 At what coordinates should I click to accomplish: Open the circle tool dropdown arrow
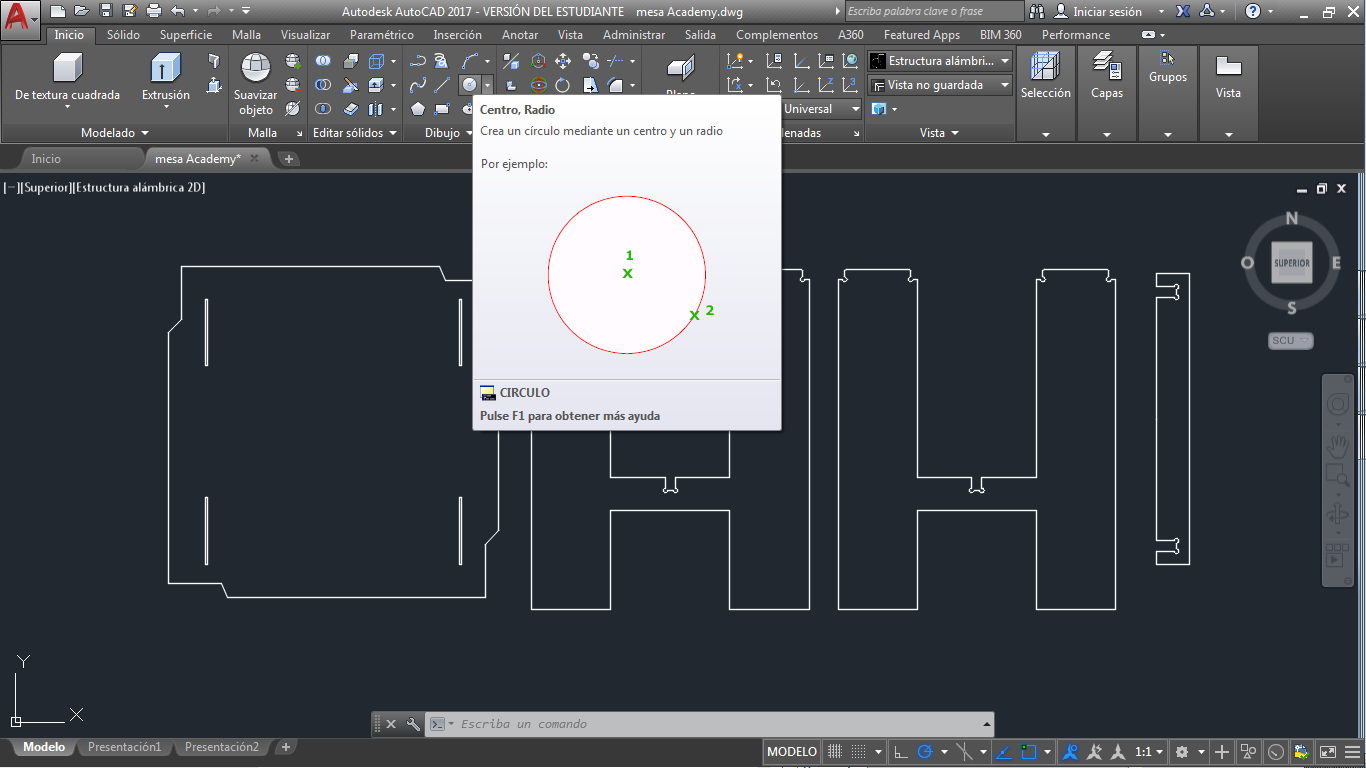[487, 85]
